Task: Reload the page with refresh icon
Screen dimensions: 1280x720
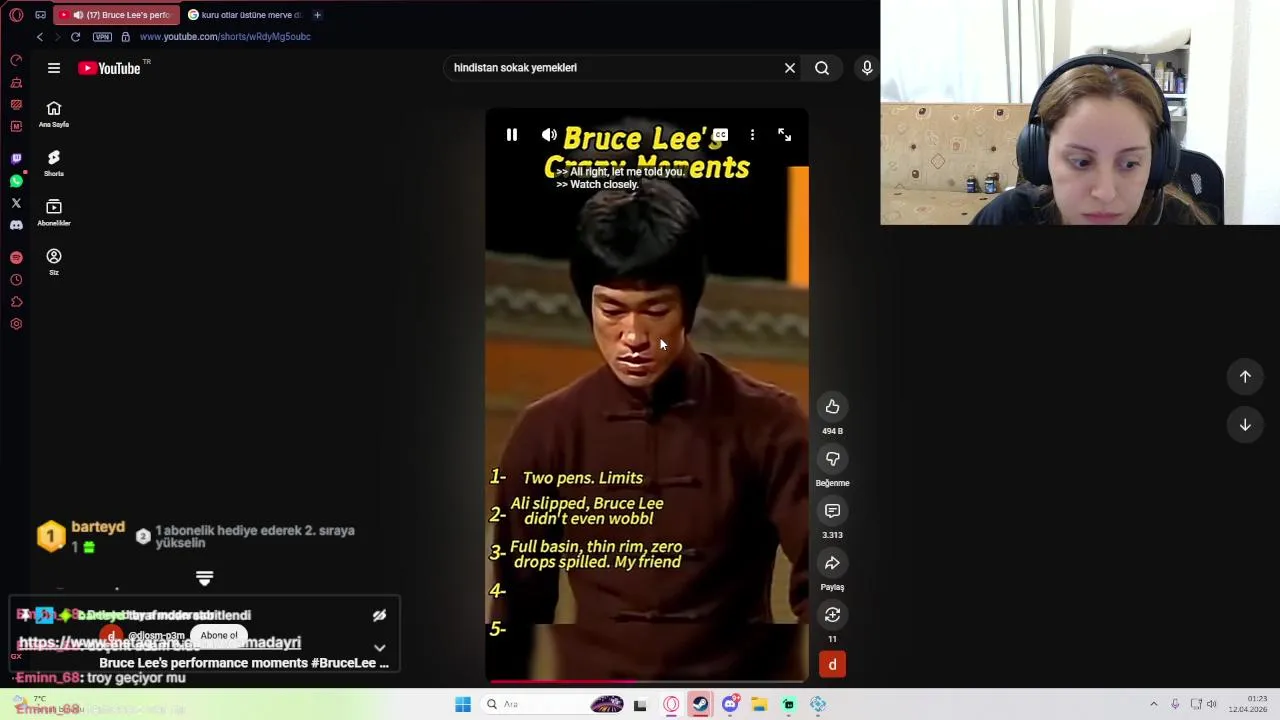Action: tap(75, 37)
